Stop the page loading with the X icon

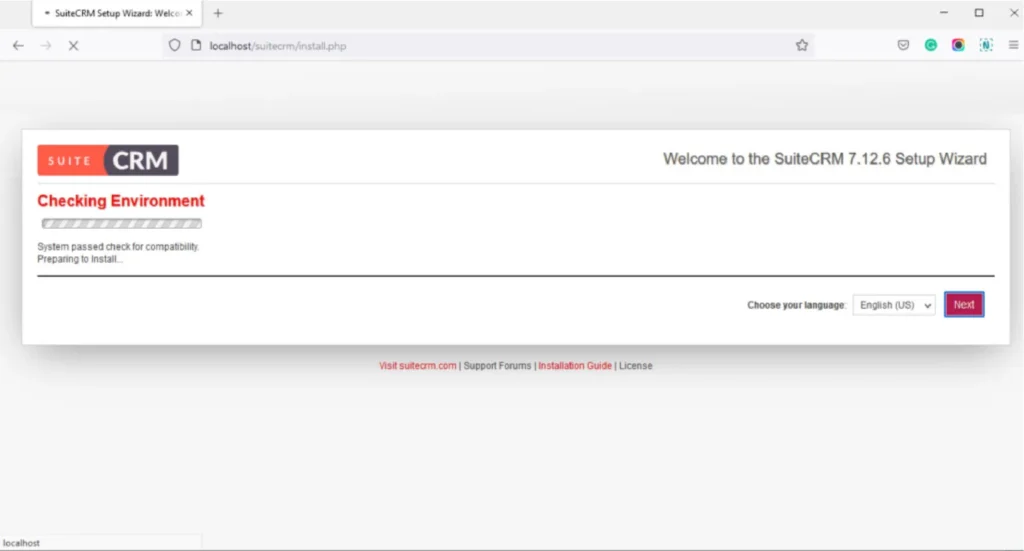point(73,45)
